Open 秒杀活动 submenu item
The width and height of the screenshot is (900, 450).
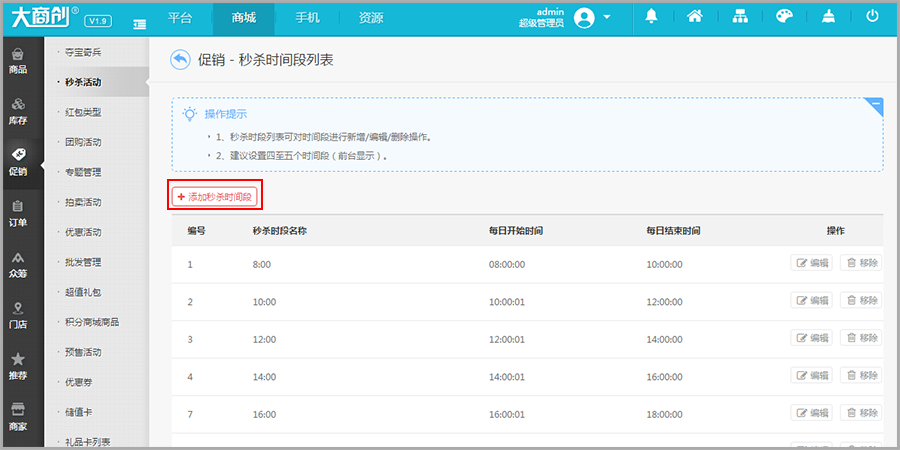pos(83,82)
